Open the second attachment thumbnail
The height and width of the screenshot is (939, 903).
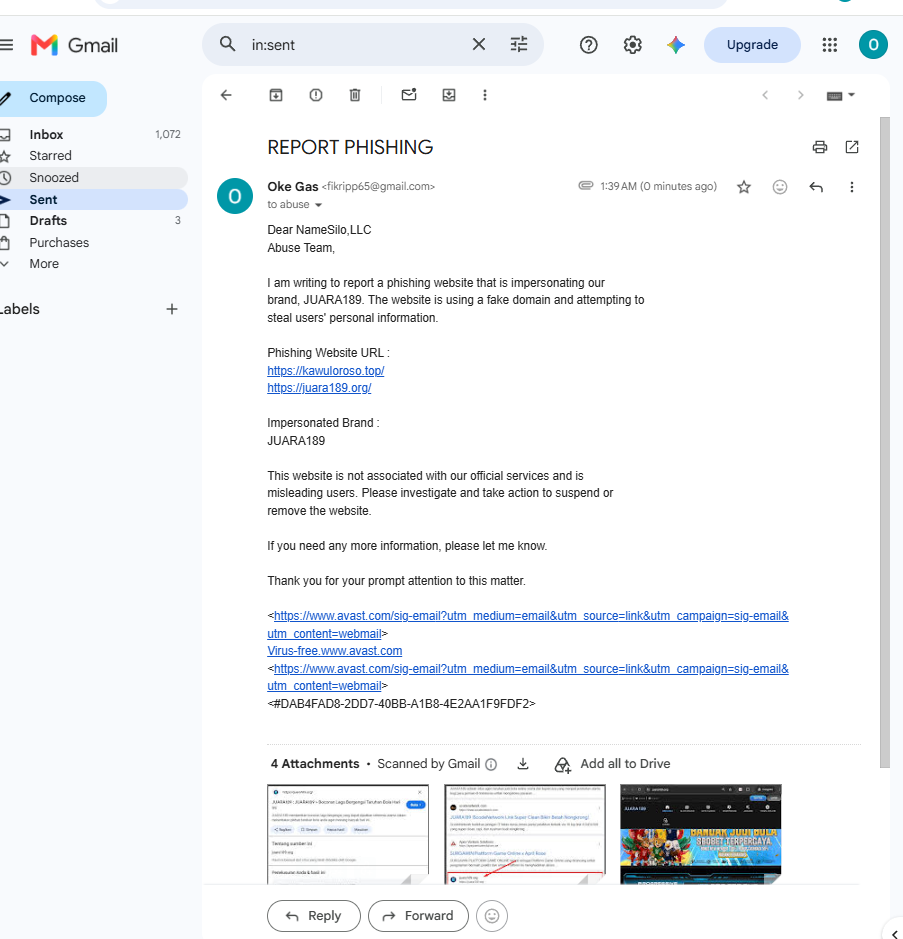[525, 834]
